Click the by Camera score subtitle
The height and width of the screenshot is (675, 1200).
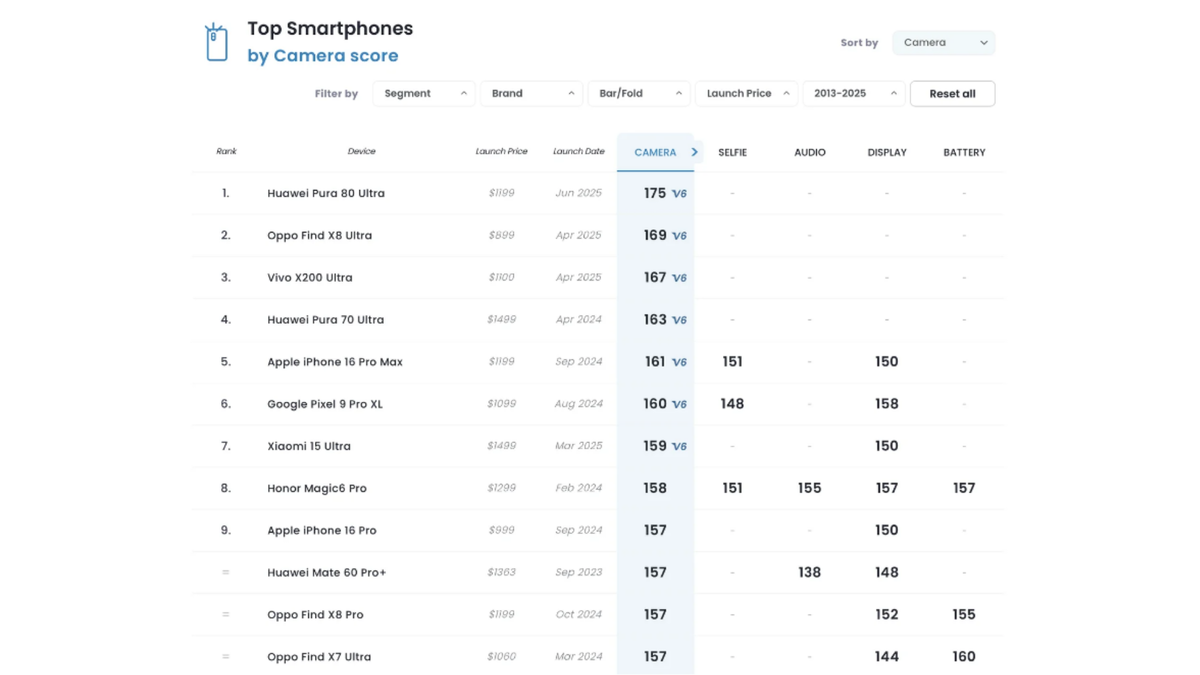coord(323,56)
